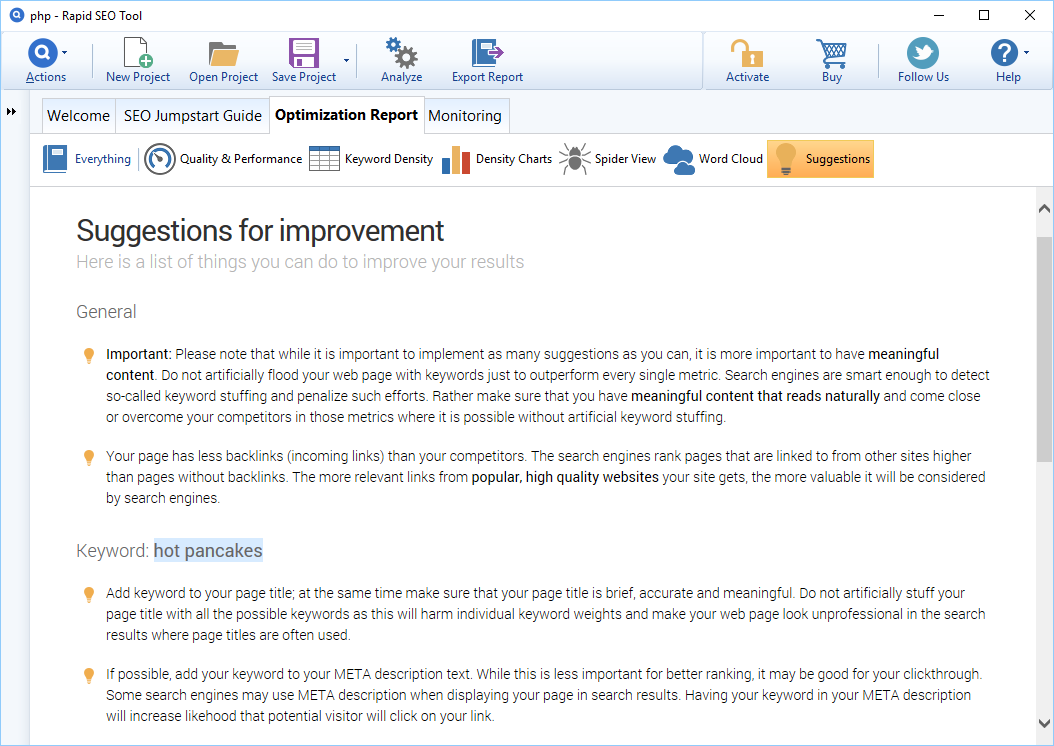Open an existing project via Open Project

[x=223, y=53]
